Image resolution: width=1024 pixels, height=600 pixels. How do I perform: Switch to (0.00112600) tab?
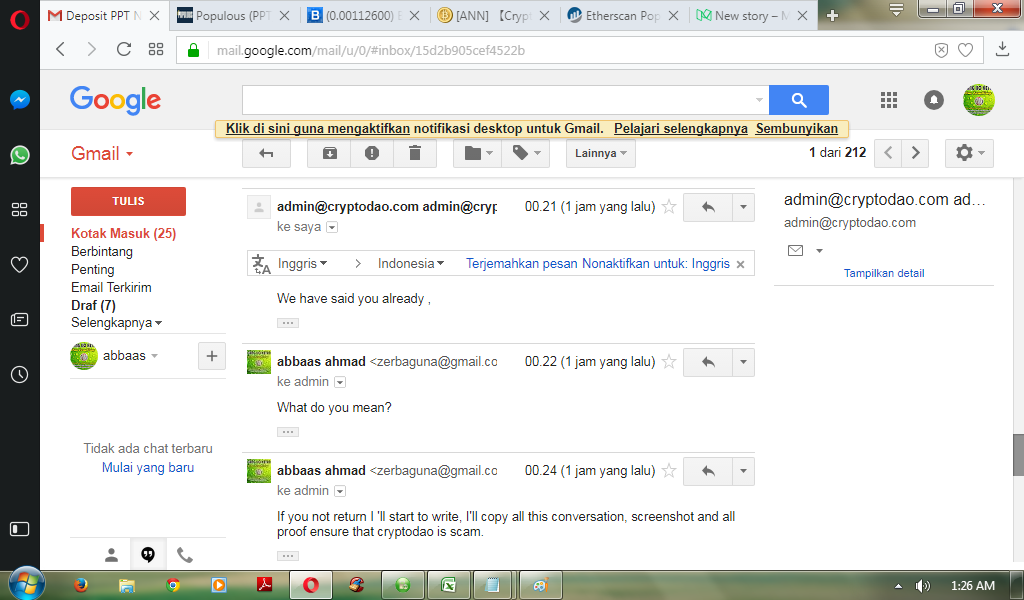coord(364,16)
